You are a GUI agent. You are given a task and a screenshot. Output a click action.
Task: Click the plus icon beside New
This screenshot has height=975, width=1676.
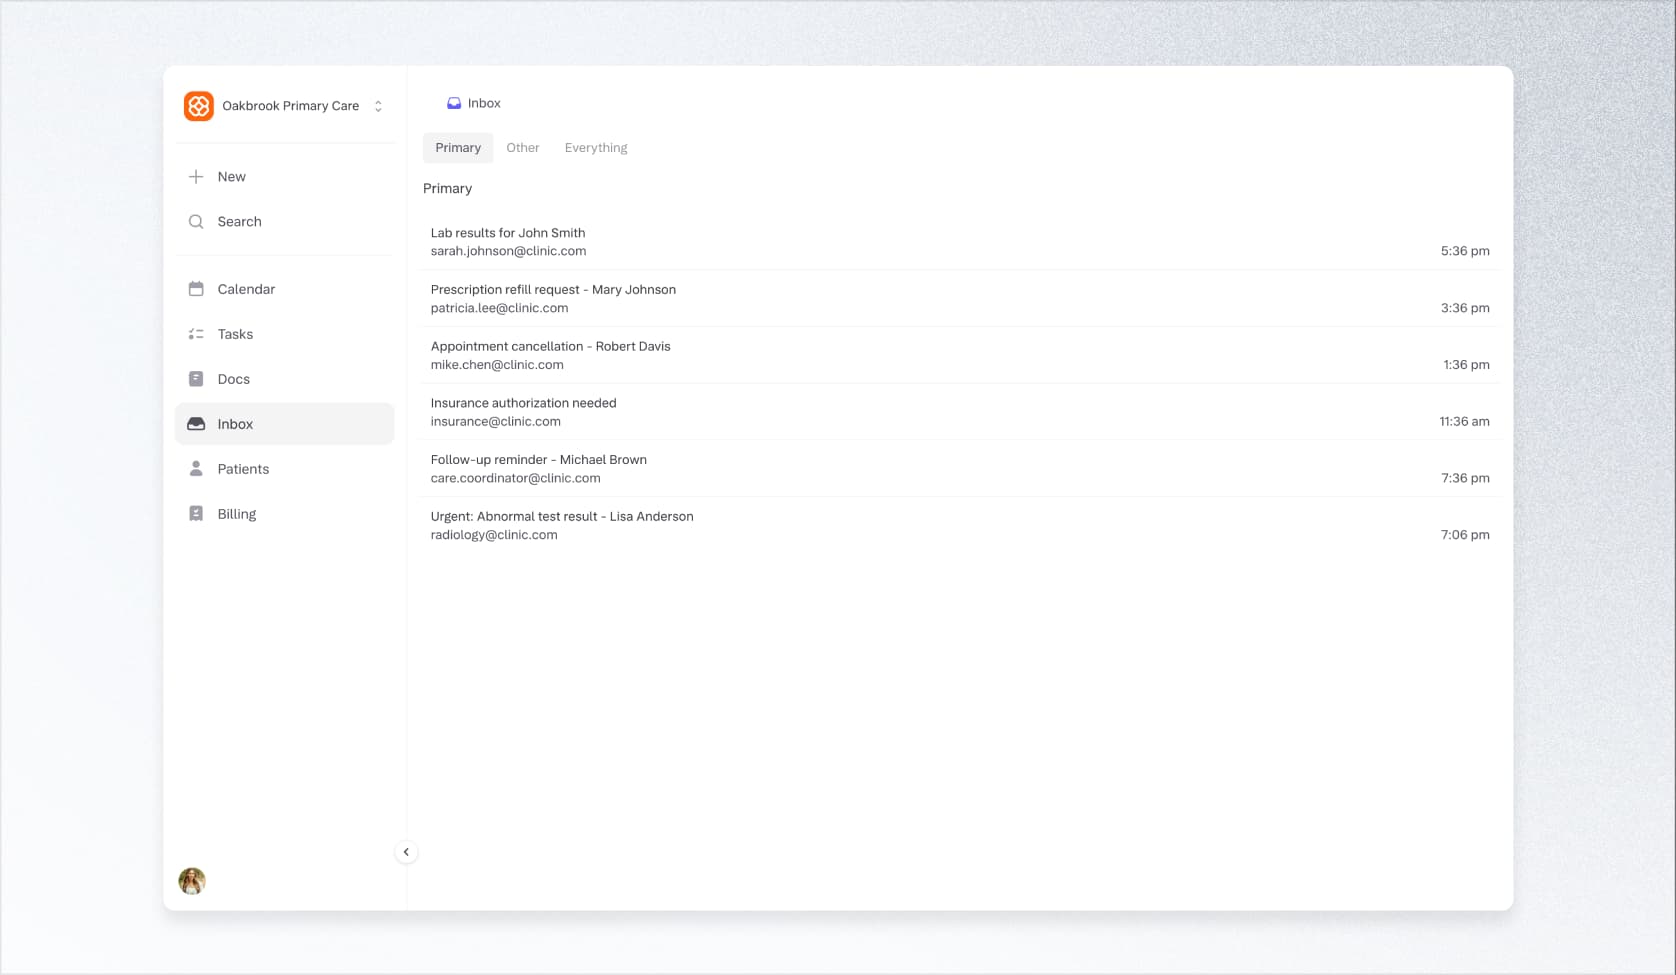click(196, 177)
